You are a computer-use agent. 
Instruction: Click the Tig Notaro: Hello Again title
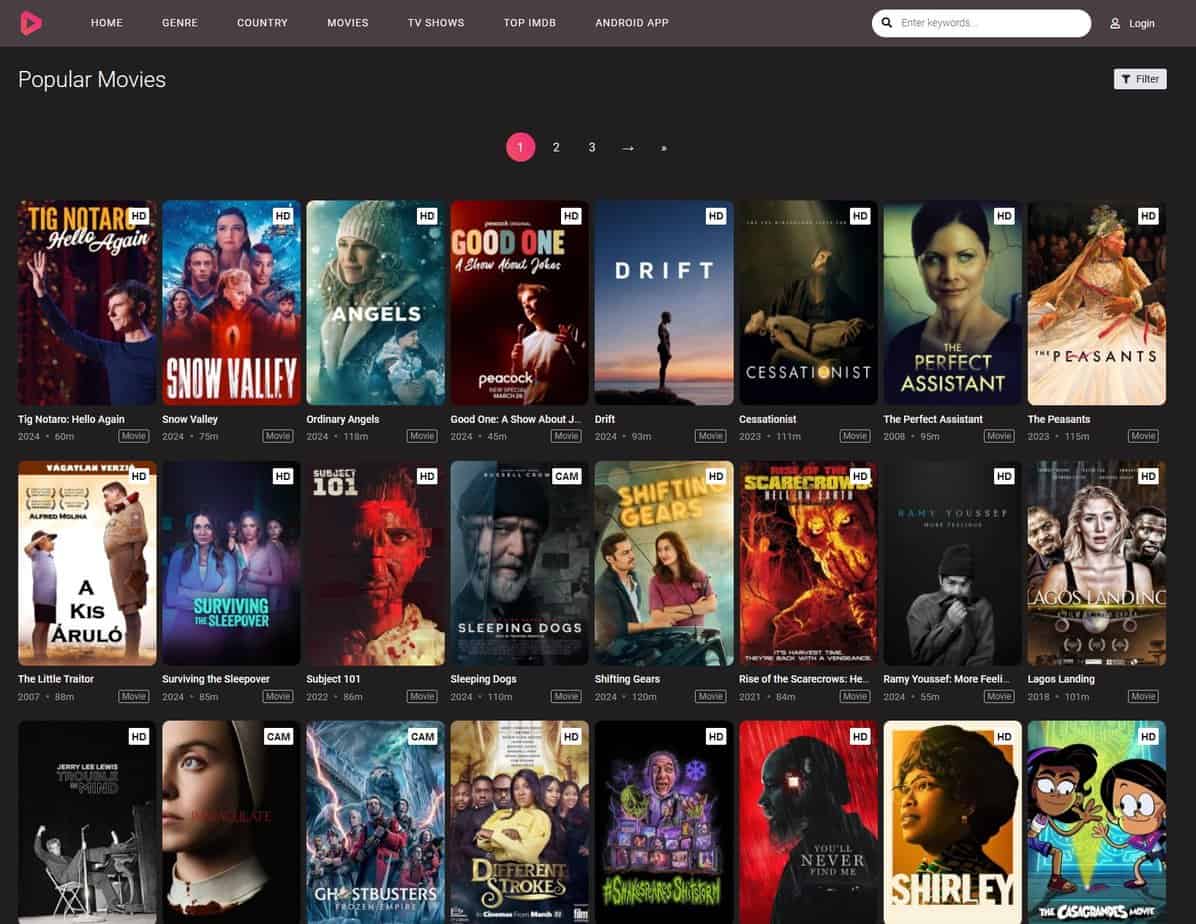pos(71,419)
